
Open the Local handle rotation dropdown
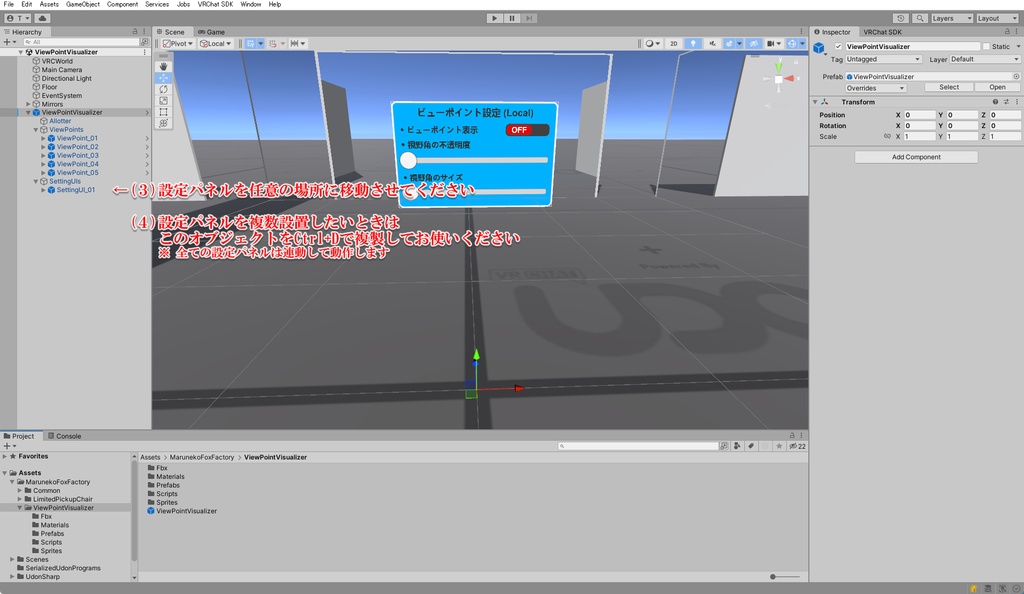[216, 44]
